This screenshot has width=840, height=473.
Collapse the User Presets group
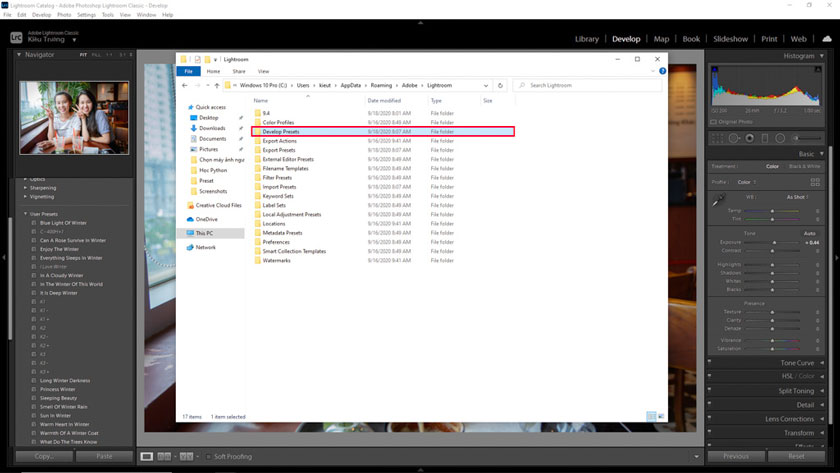click(x=25, y=214)
